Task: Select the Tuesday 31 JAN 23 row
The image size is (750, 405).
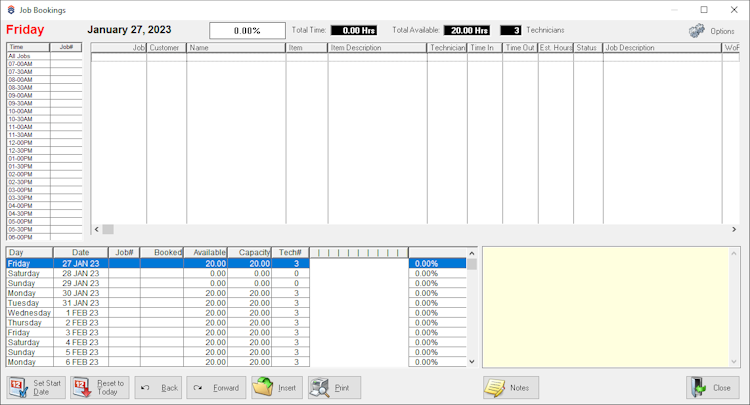Action: tap(236, 303)
